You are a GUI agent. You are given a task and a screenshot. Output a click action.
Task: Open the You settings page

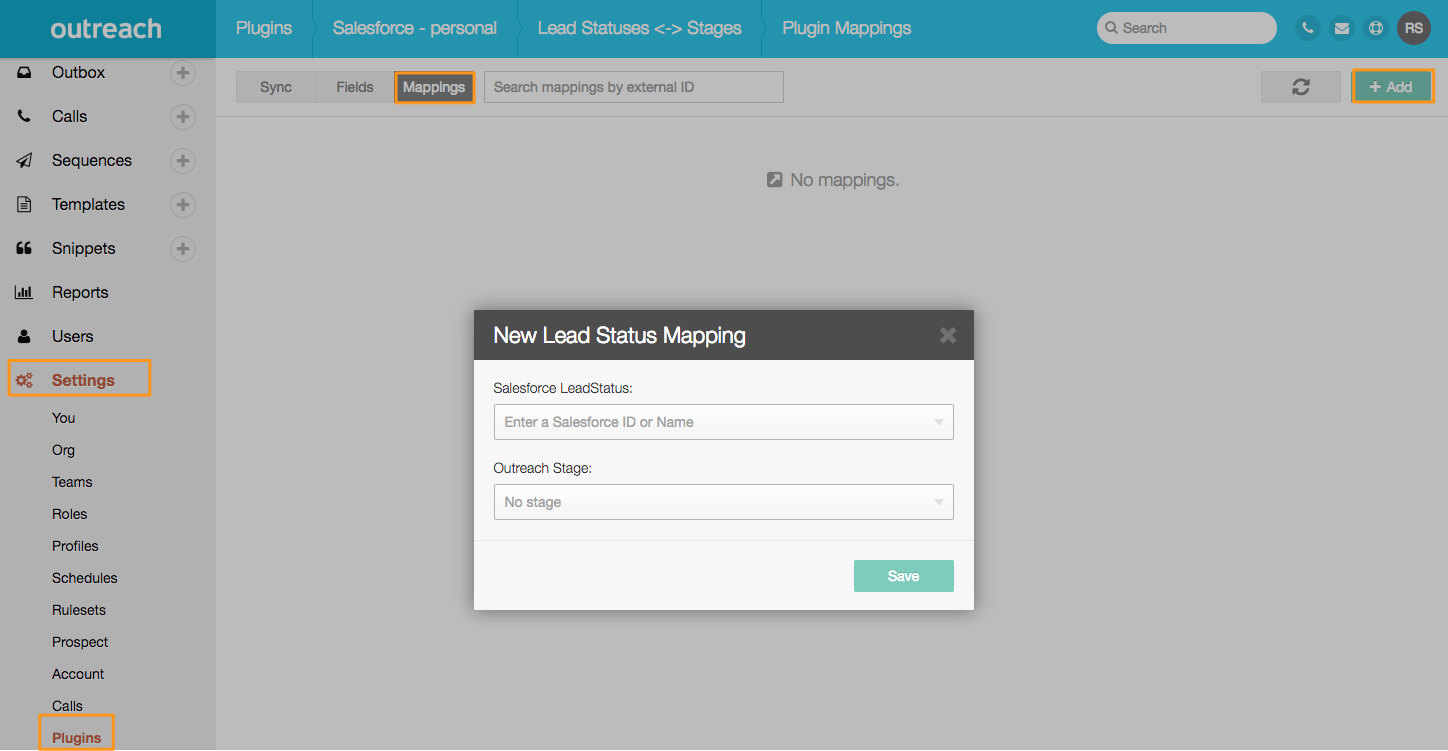pos(64,418)
